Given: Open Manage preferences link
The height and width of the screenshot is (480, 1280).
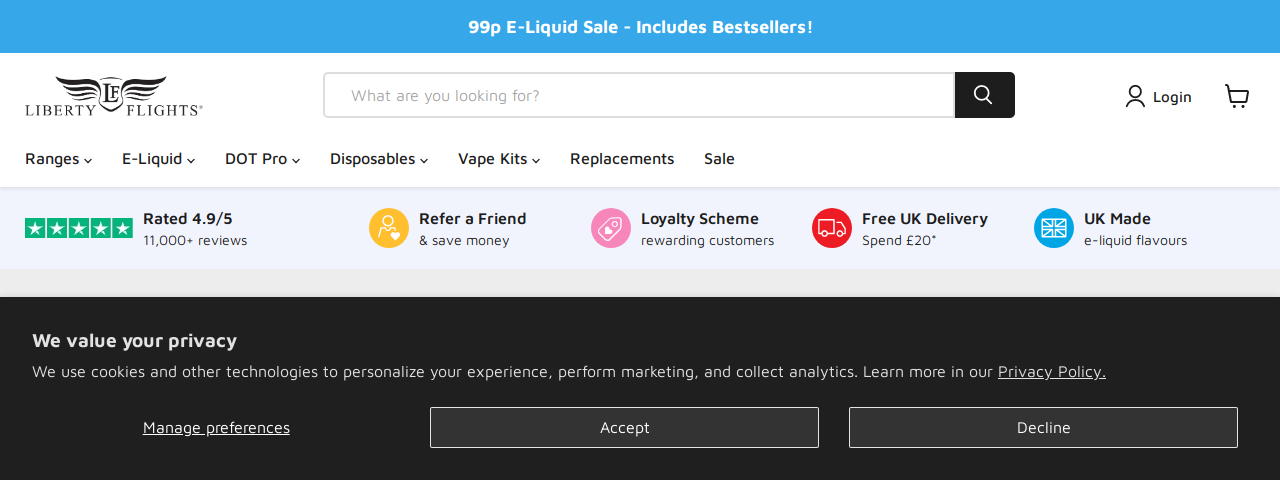Looking at the screenshot, I should (x=216, y=428).
